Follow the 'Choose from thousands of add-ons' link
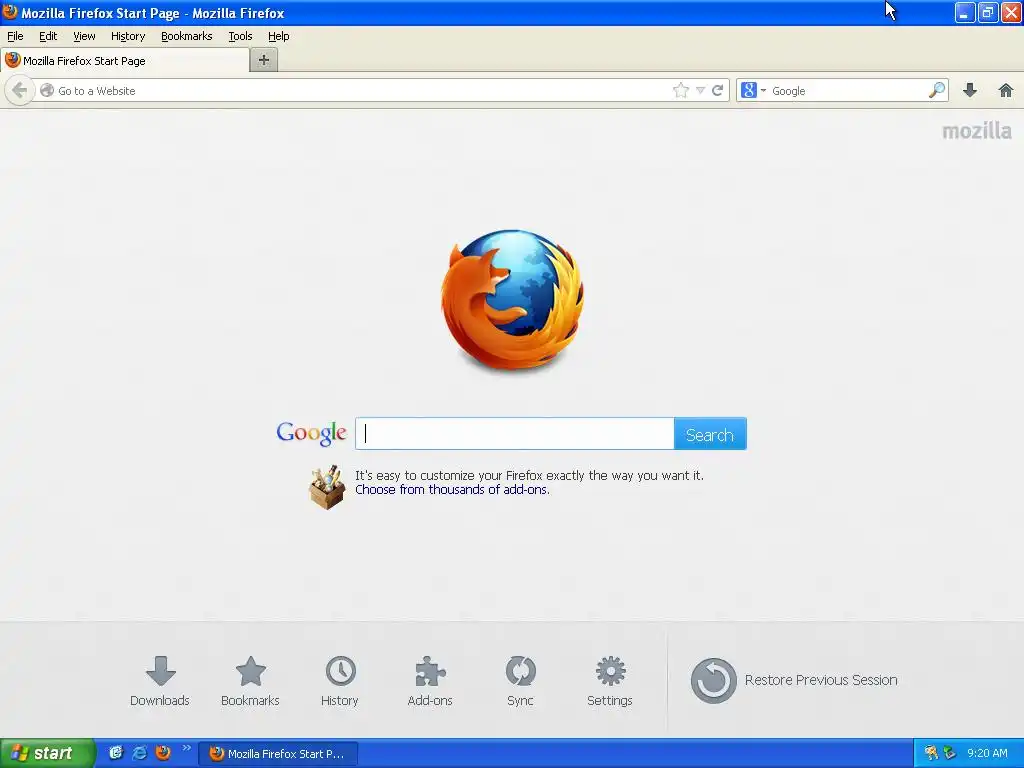The image size is (1024, 768). [452, 490]
